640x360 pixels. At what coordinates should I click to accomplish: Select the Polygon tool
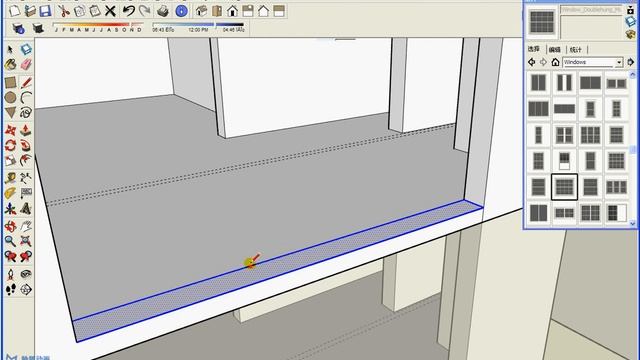click(x=10, y=113)
